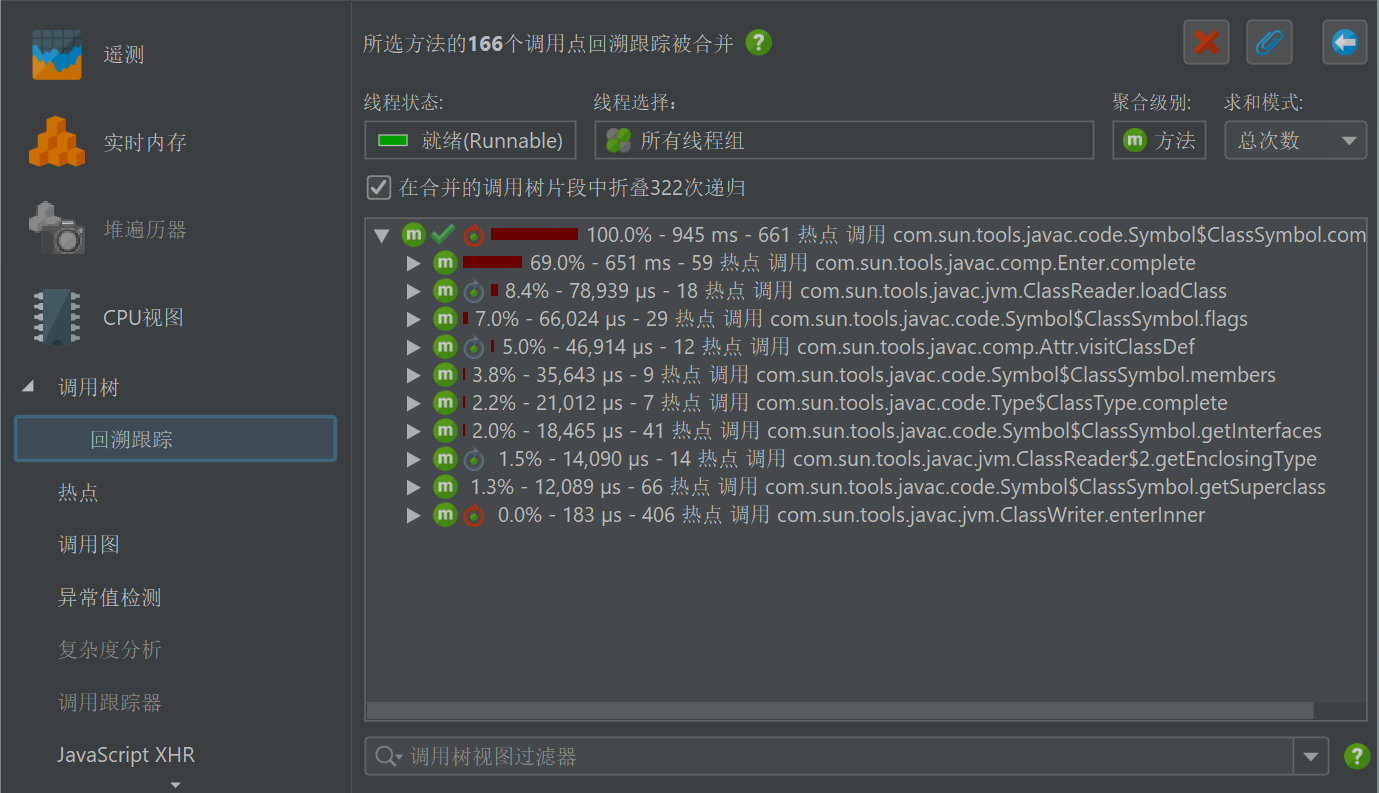Select 回溯跟踪 in the sidebar
Screen dimensions: 1379x793
pyautogui.click(x=175, y=439)
